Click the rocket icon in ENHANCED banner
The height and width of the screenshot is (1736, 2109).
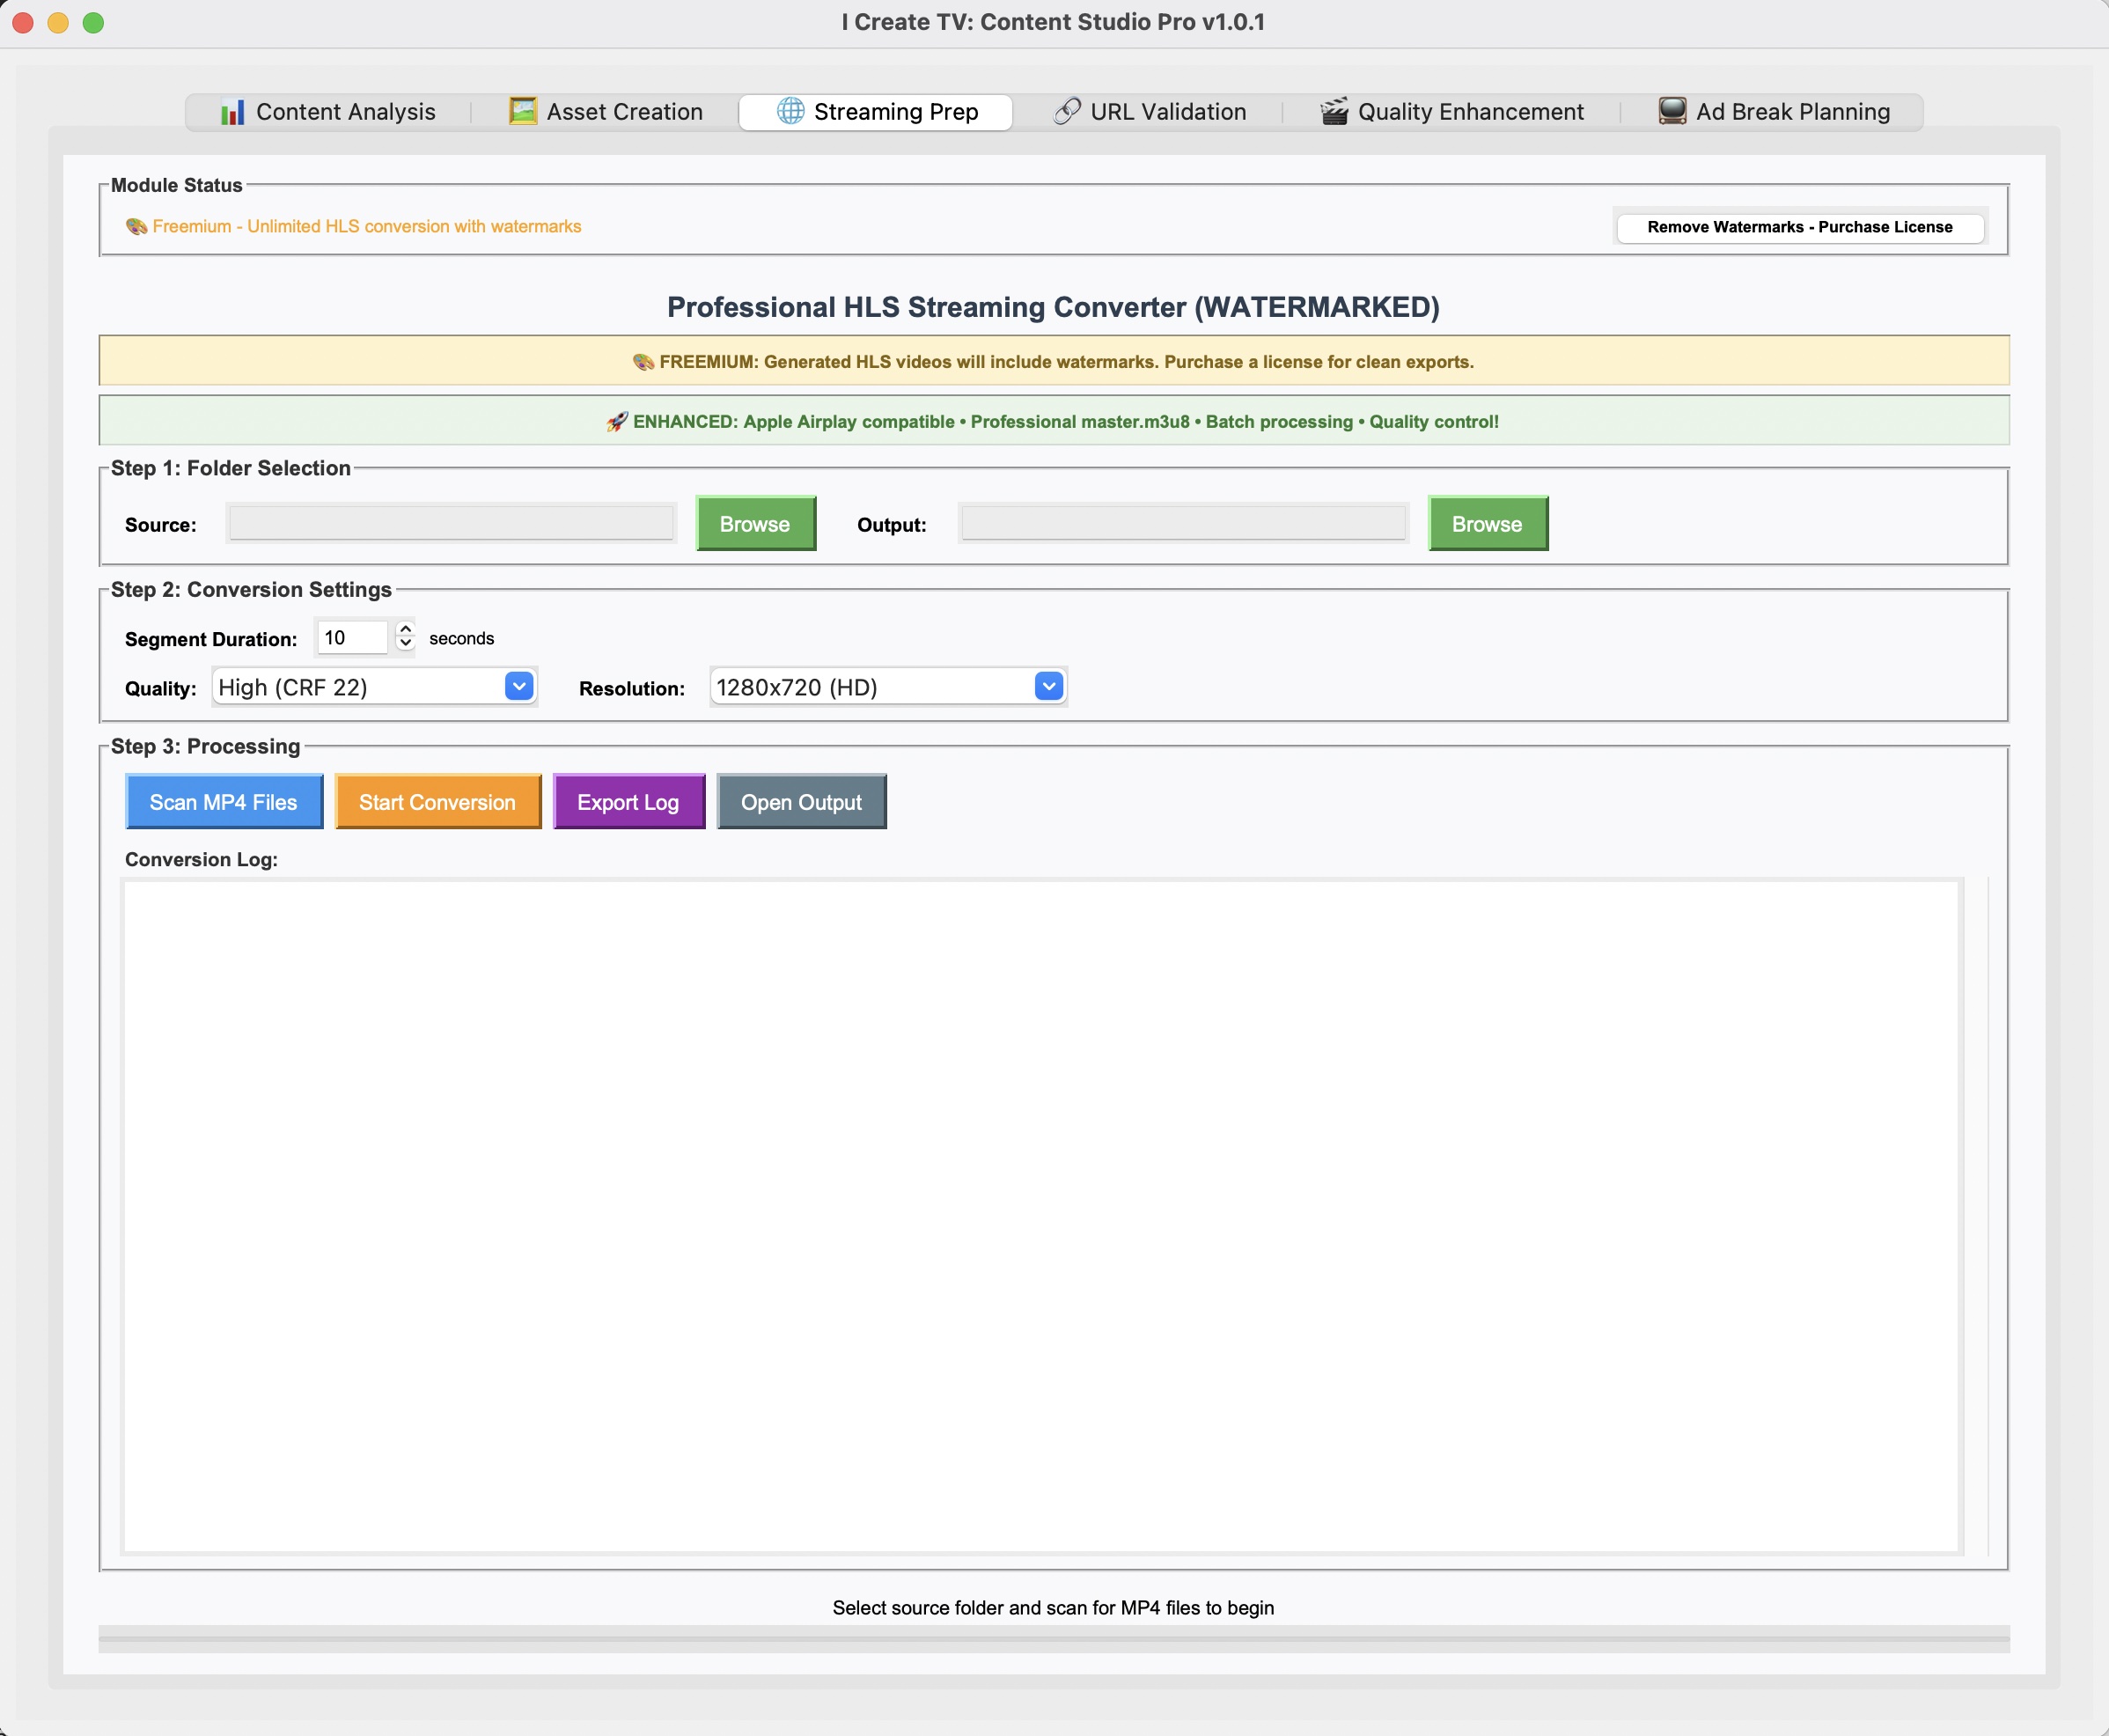[617, 422]
